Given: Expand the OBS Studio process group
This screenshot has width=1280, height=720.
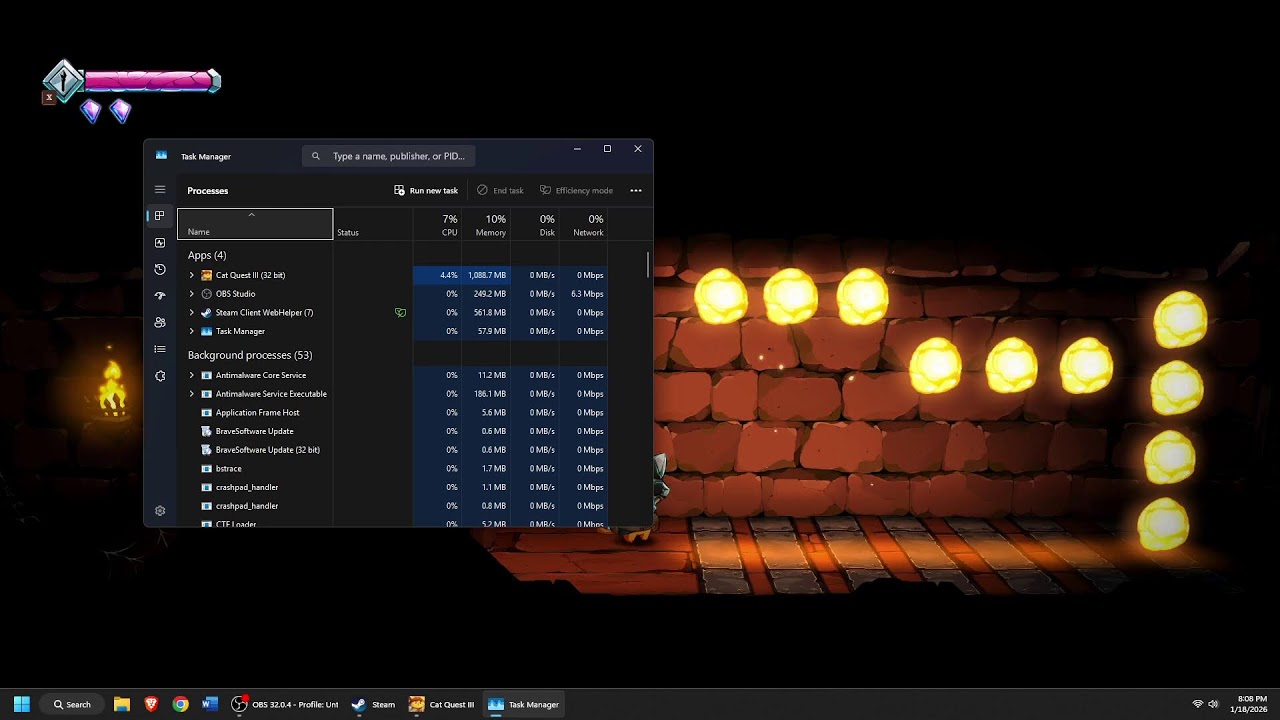Looking at the screenshot, I should [x=191, y=294].
